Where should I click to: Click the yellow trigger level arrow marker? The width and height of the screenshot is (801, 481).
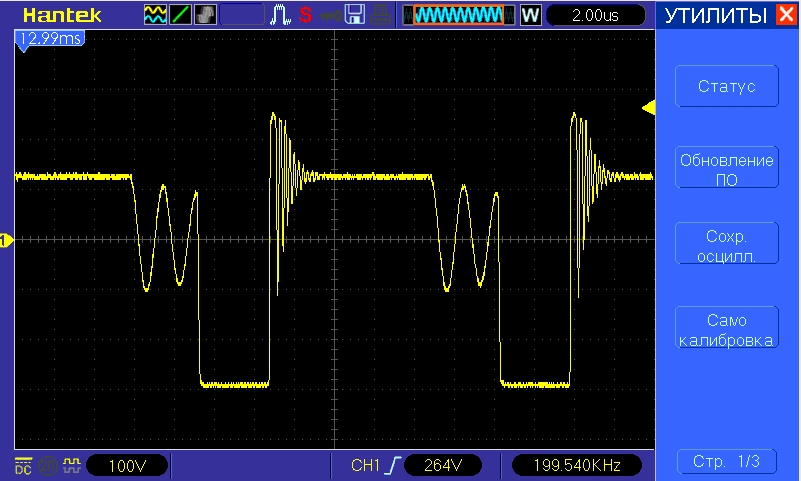point(648,107)
